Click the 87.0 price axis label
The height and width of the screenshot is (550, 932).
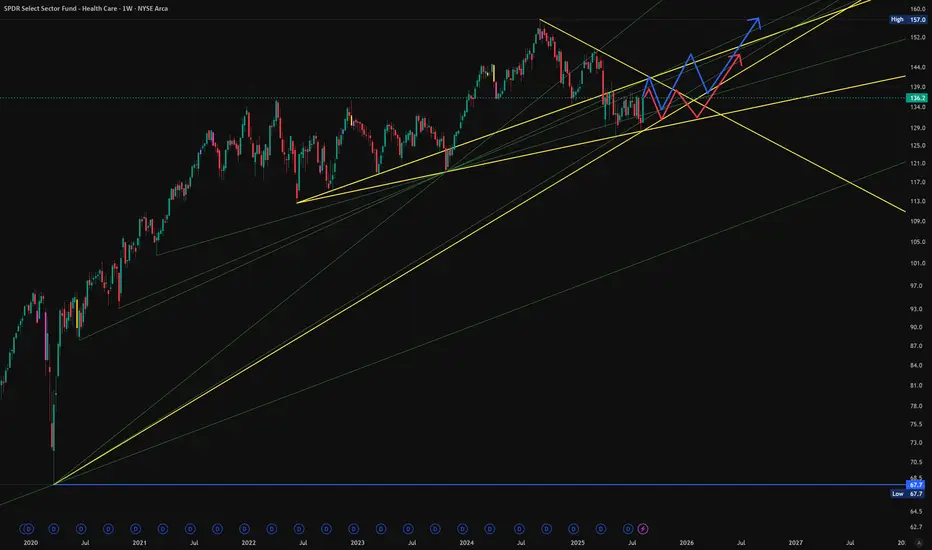coord(917,345)
